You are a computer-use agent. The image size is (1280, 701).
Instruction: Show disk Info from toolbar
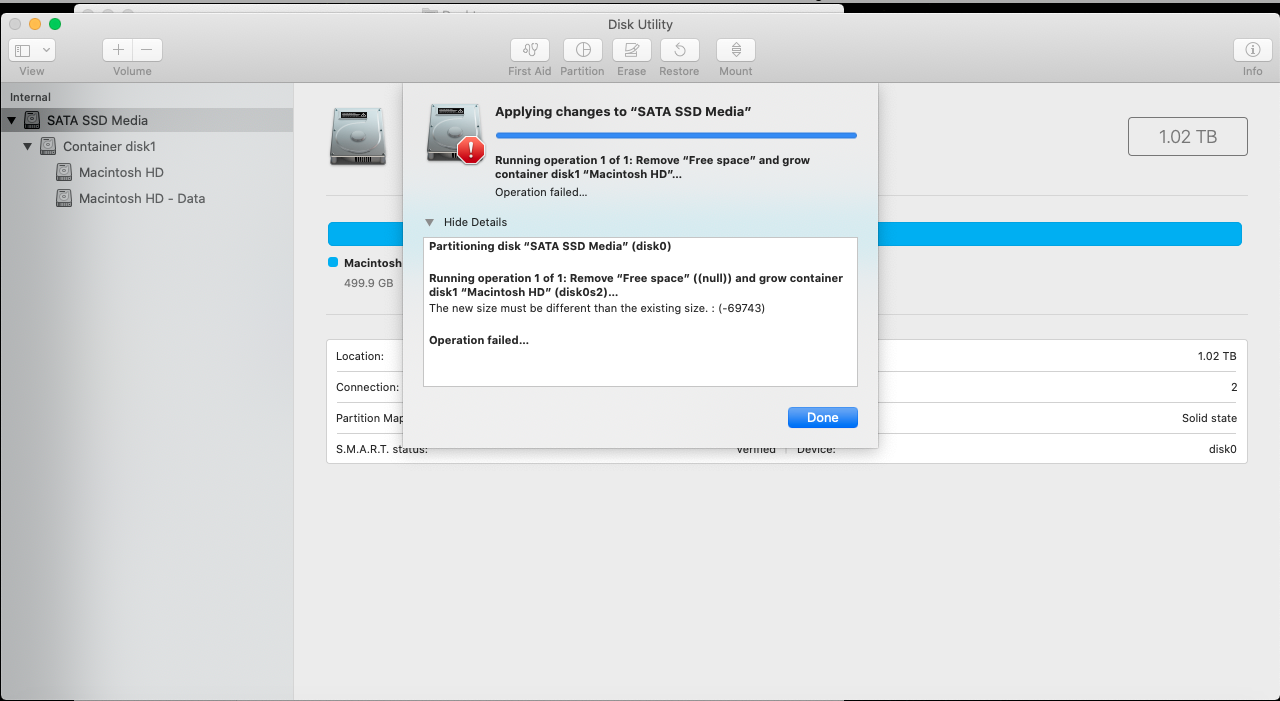1252,50
